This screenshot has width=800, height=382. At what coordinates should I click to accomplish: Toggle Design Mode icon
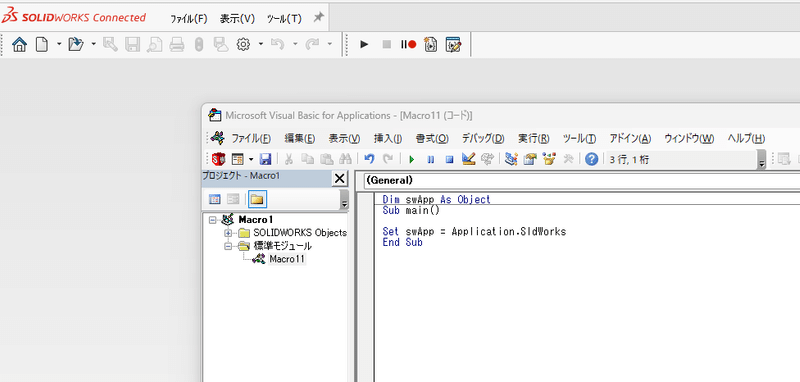click(x=468, y=159)
